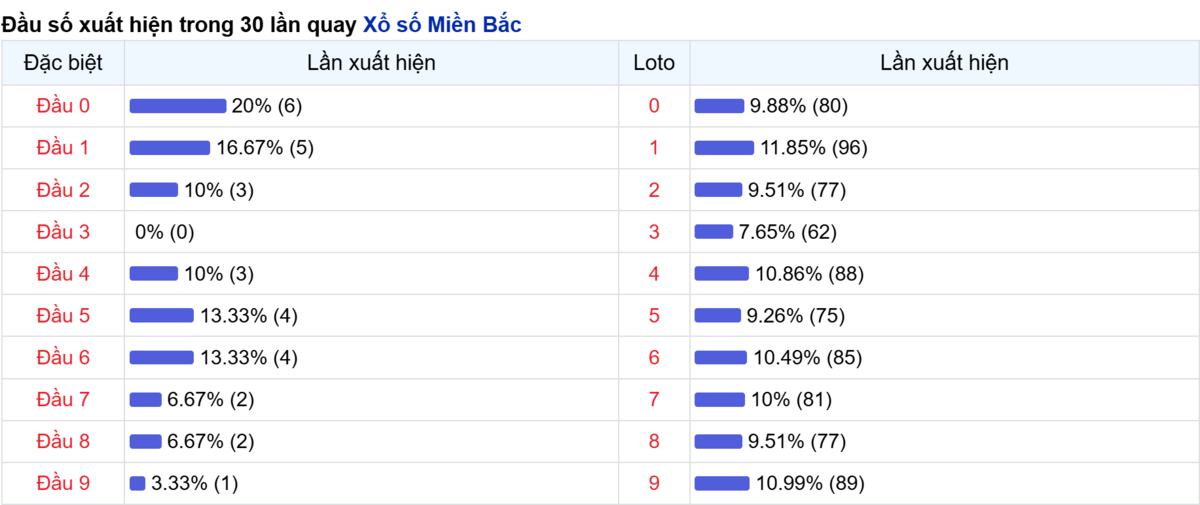Click the Đầu 7 label

coord(63,400)
